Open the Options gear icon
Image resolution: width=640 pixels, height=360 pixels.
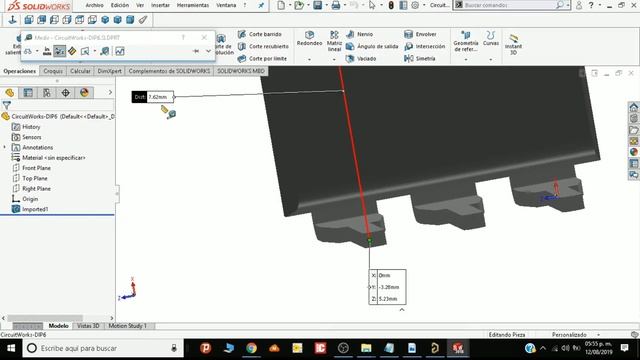point(415,5)
